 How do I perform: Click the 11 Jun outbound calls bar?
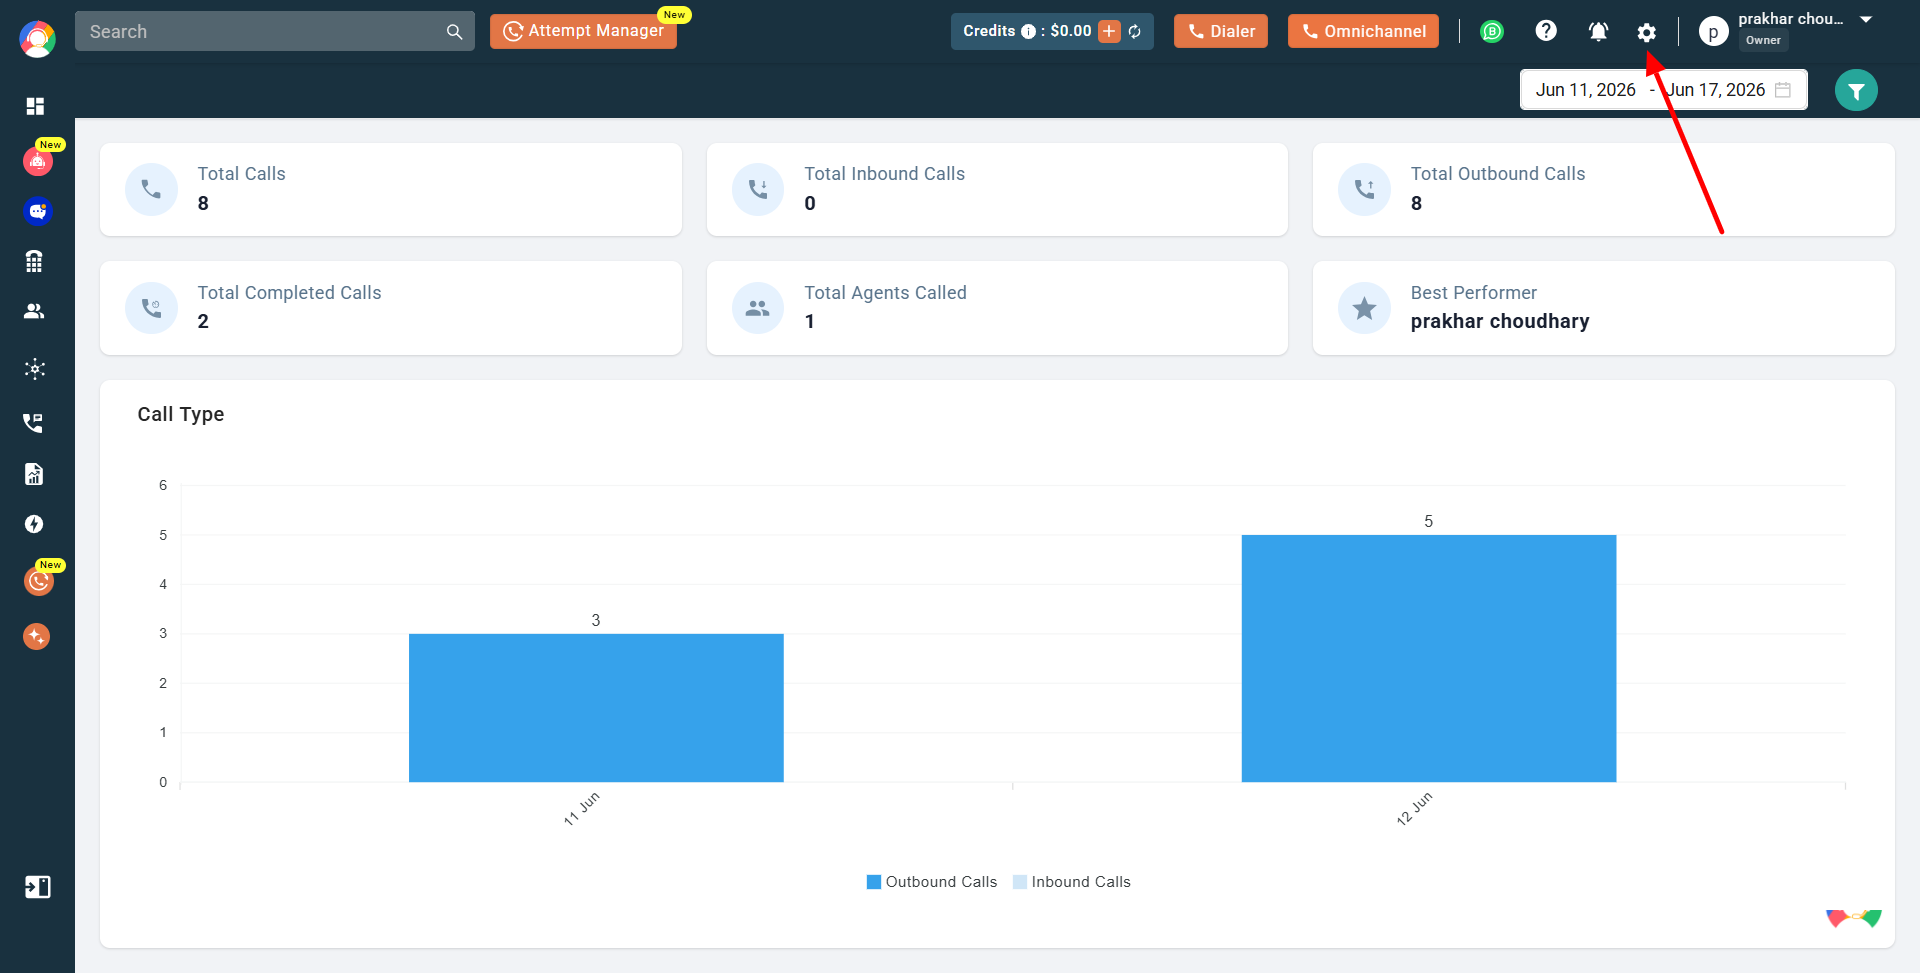tap(596, 708)
